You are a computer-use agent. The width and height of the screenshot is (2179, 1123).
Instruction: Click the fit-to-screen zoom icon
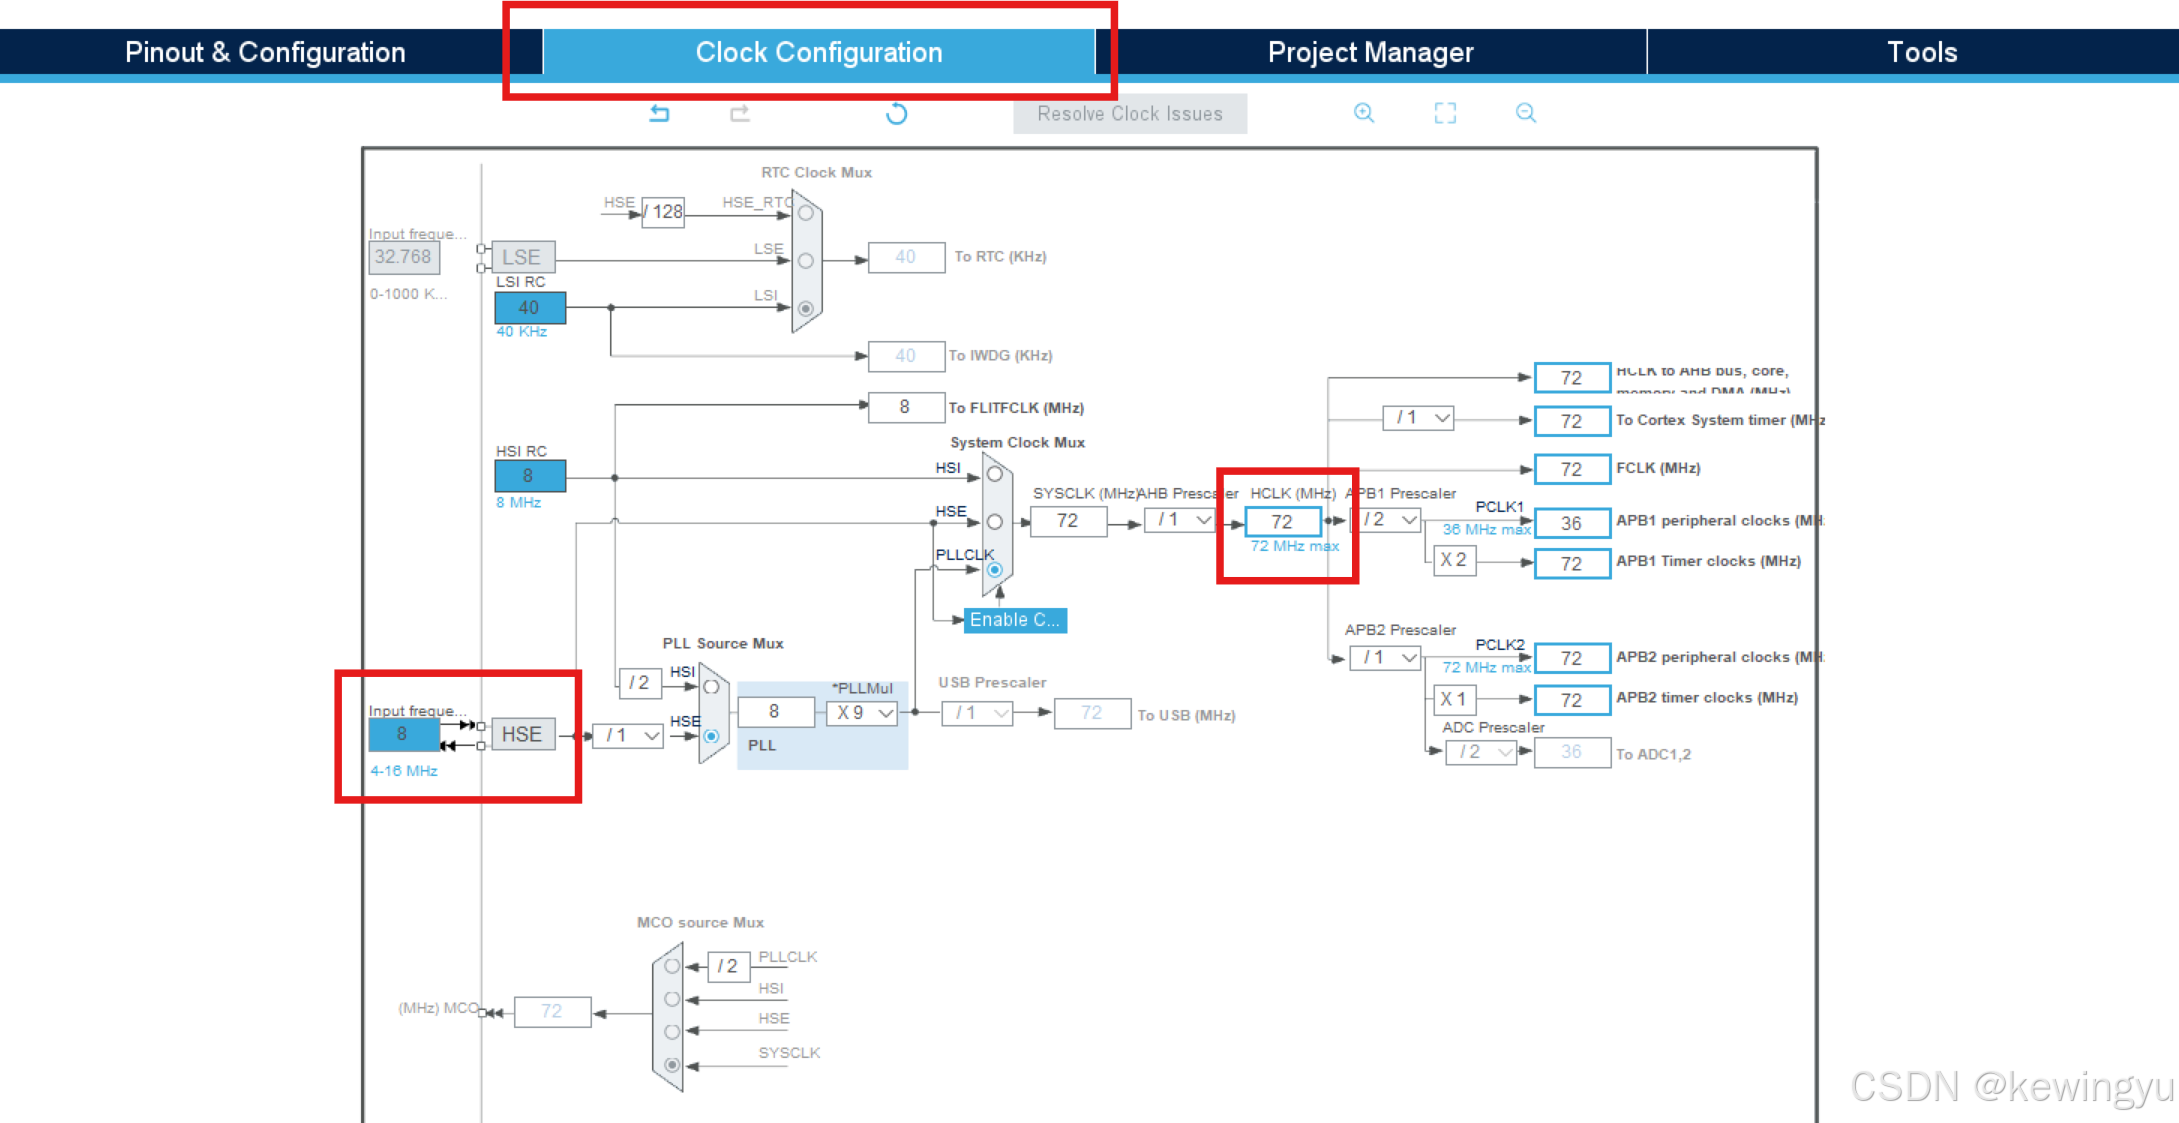[x=1445, y=113]
